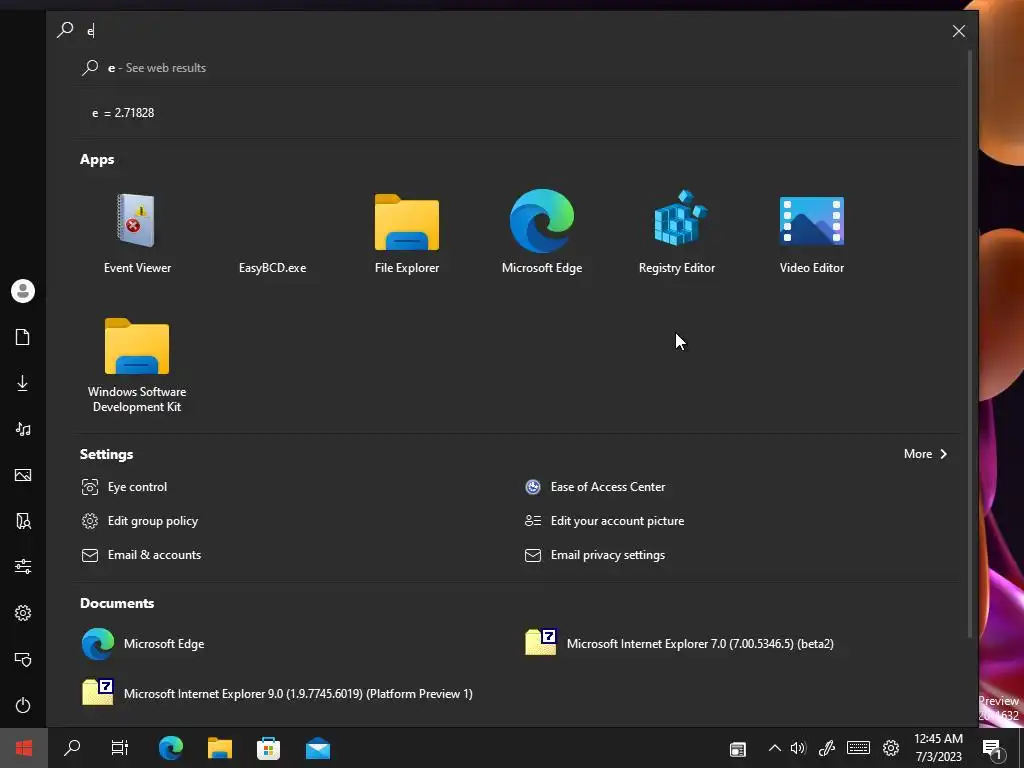Click the results panel vertical scrollbar
This screenshot has width=1024, height=768.
point(970,343)
